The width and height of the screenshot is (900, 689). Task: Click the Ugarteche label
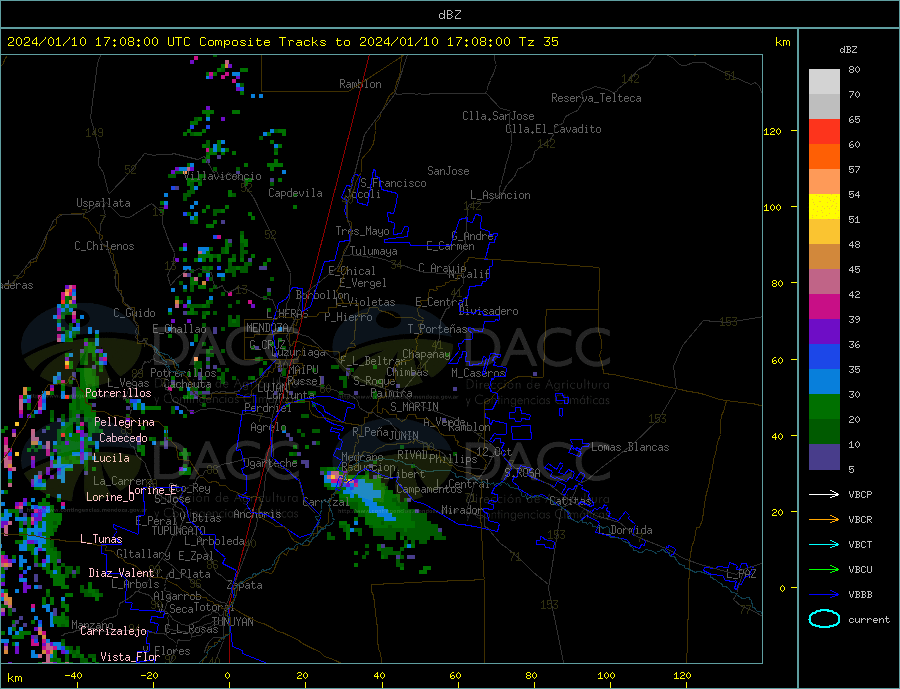coord(270,463)
